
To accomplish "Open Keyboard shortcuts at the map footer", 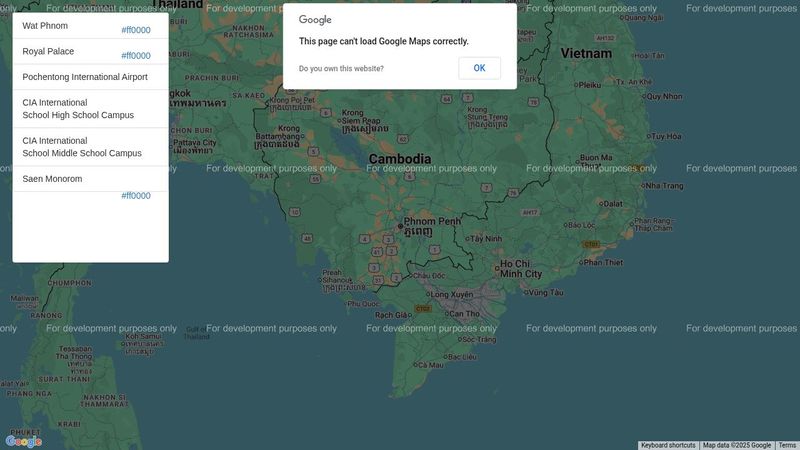I will pyautogui.click(x=668, y=445).
